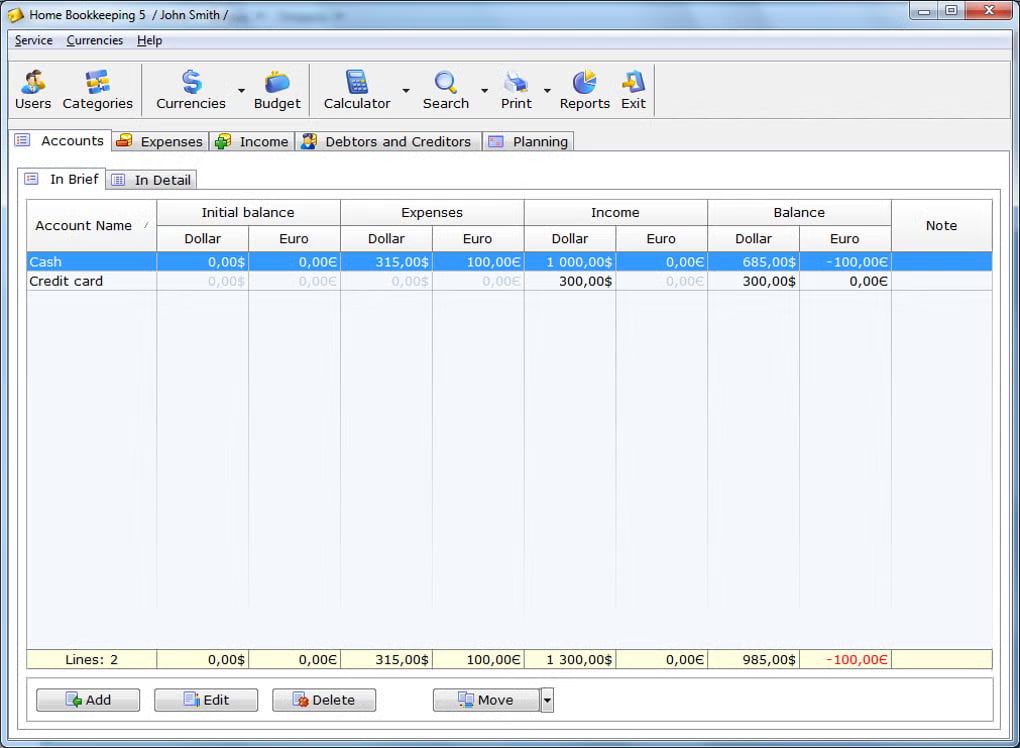Switch to the Expenses tab
Screen dimensions: 1020x748
[160, 141]
